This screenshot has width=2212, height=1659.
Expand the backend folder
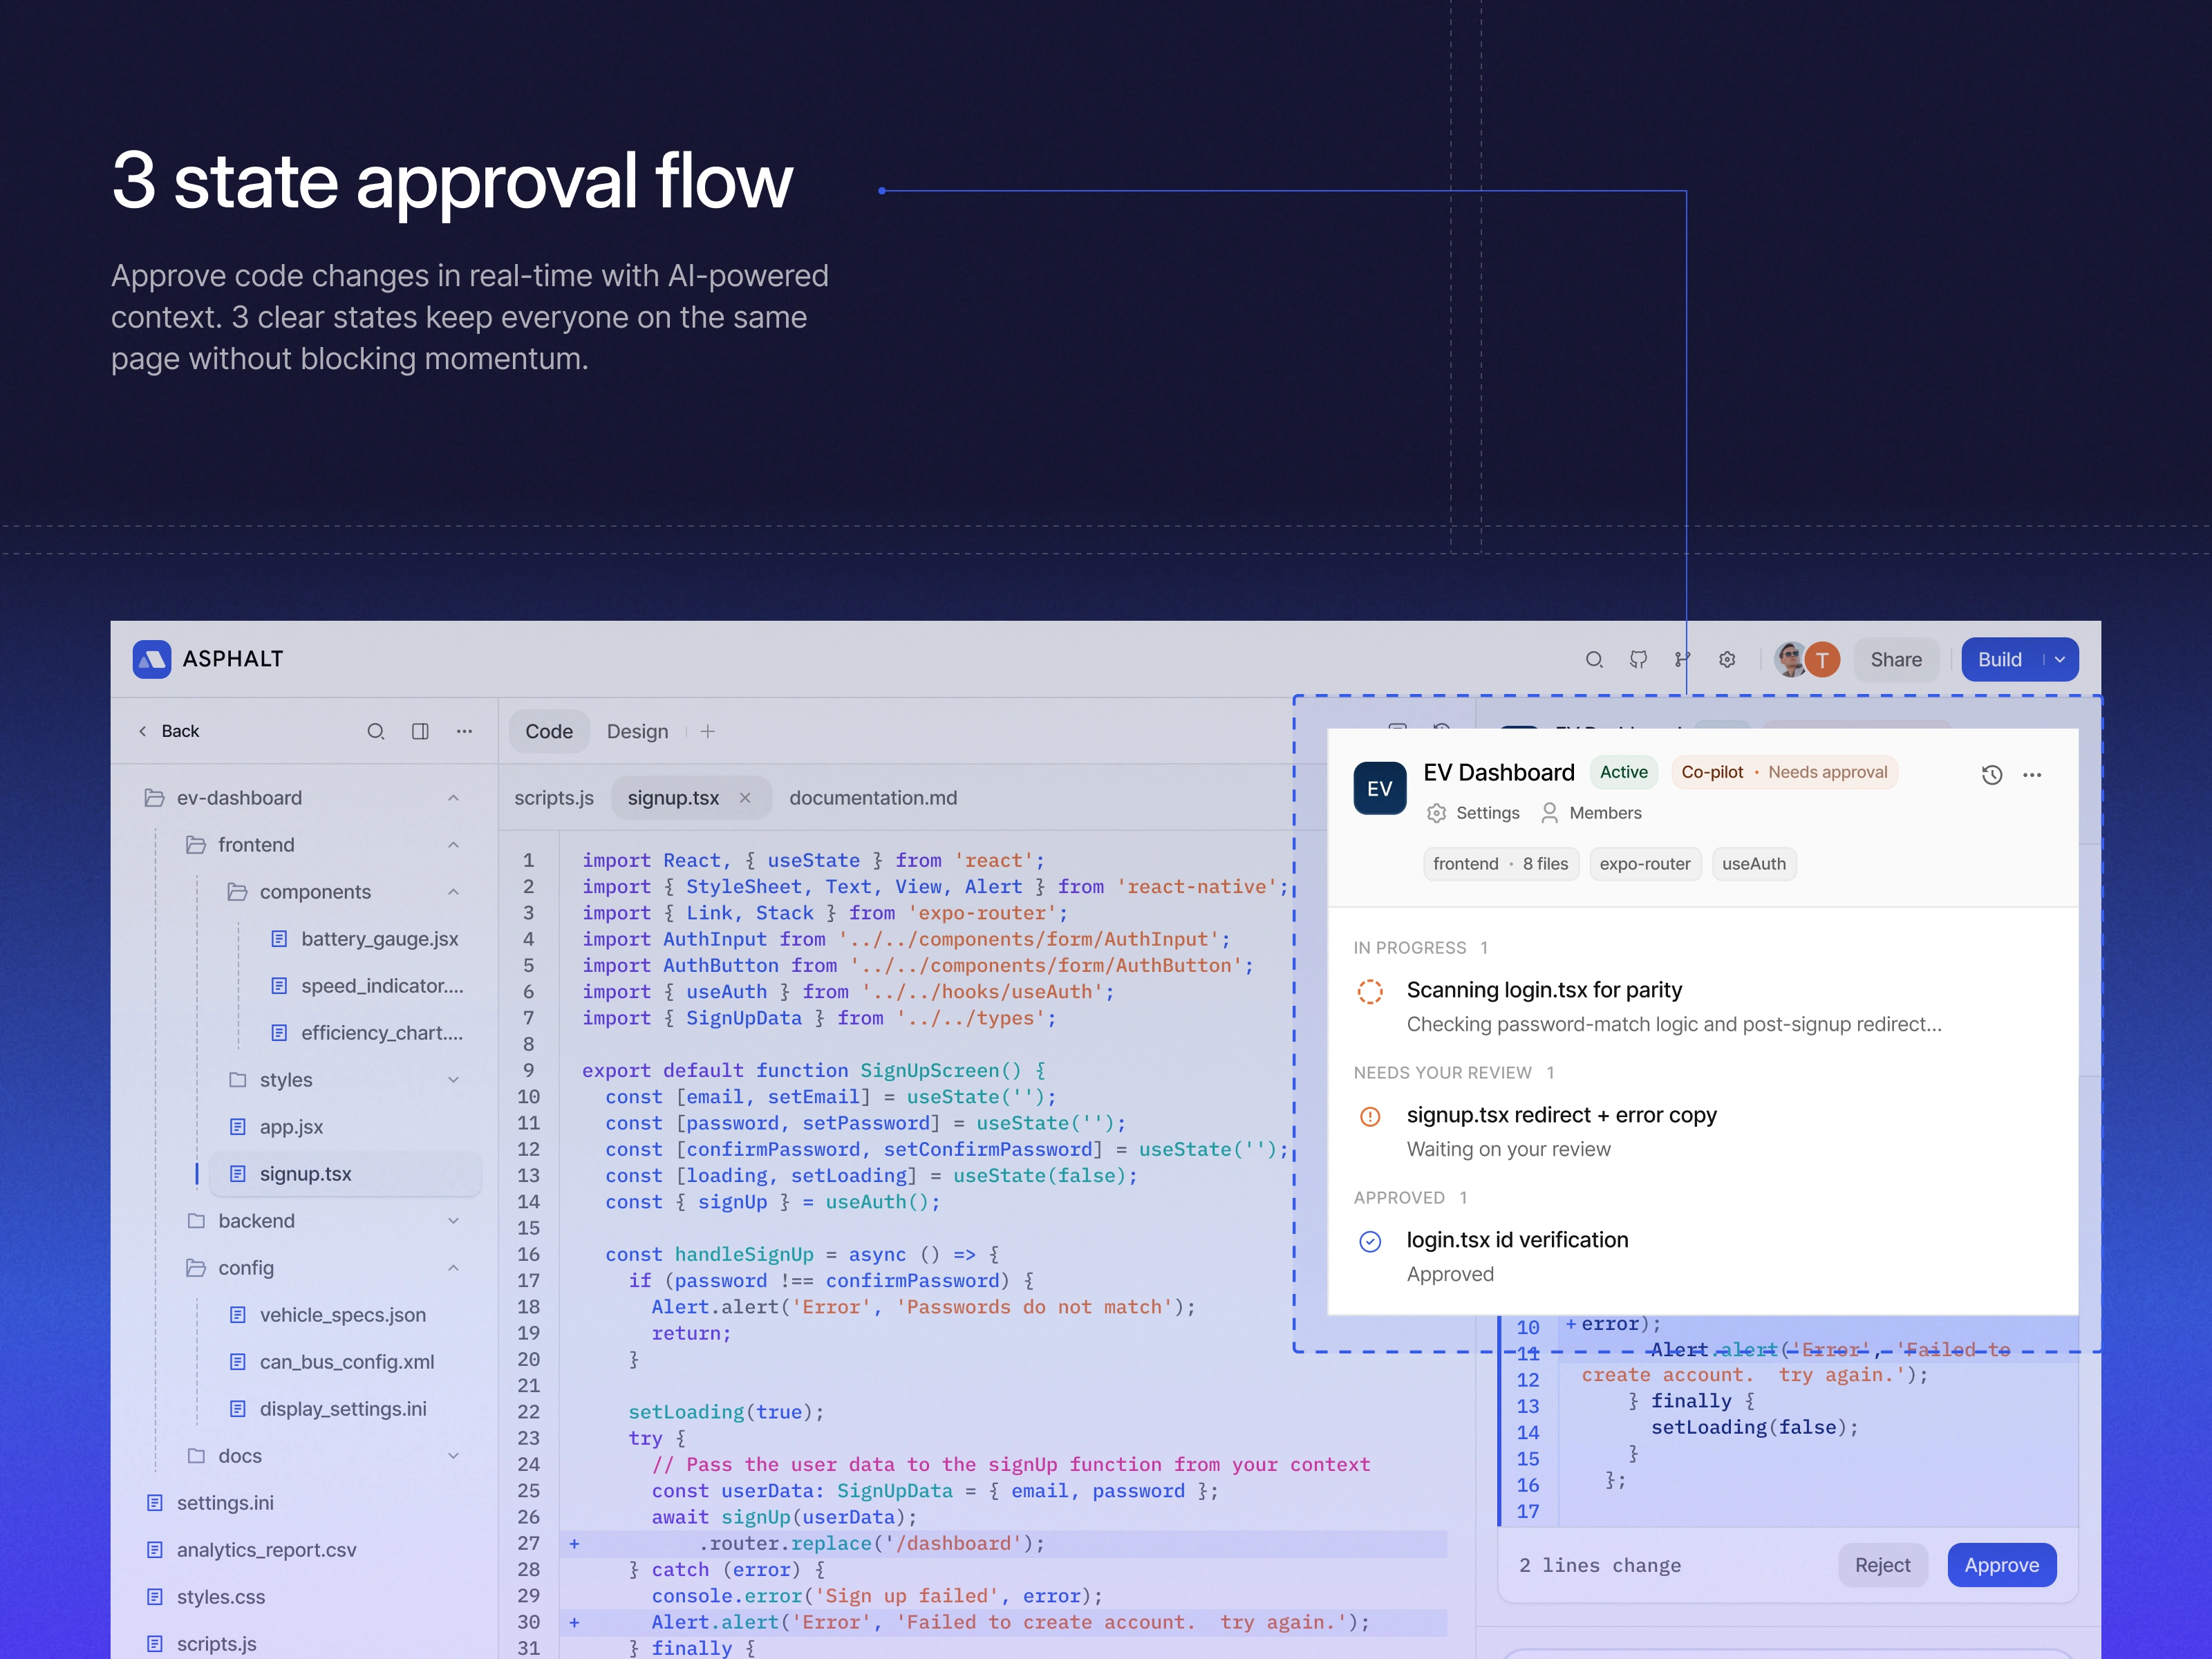tap(453, 1221)
